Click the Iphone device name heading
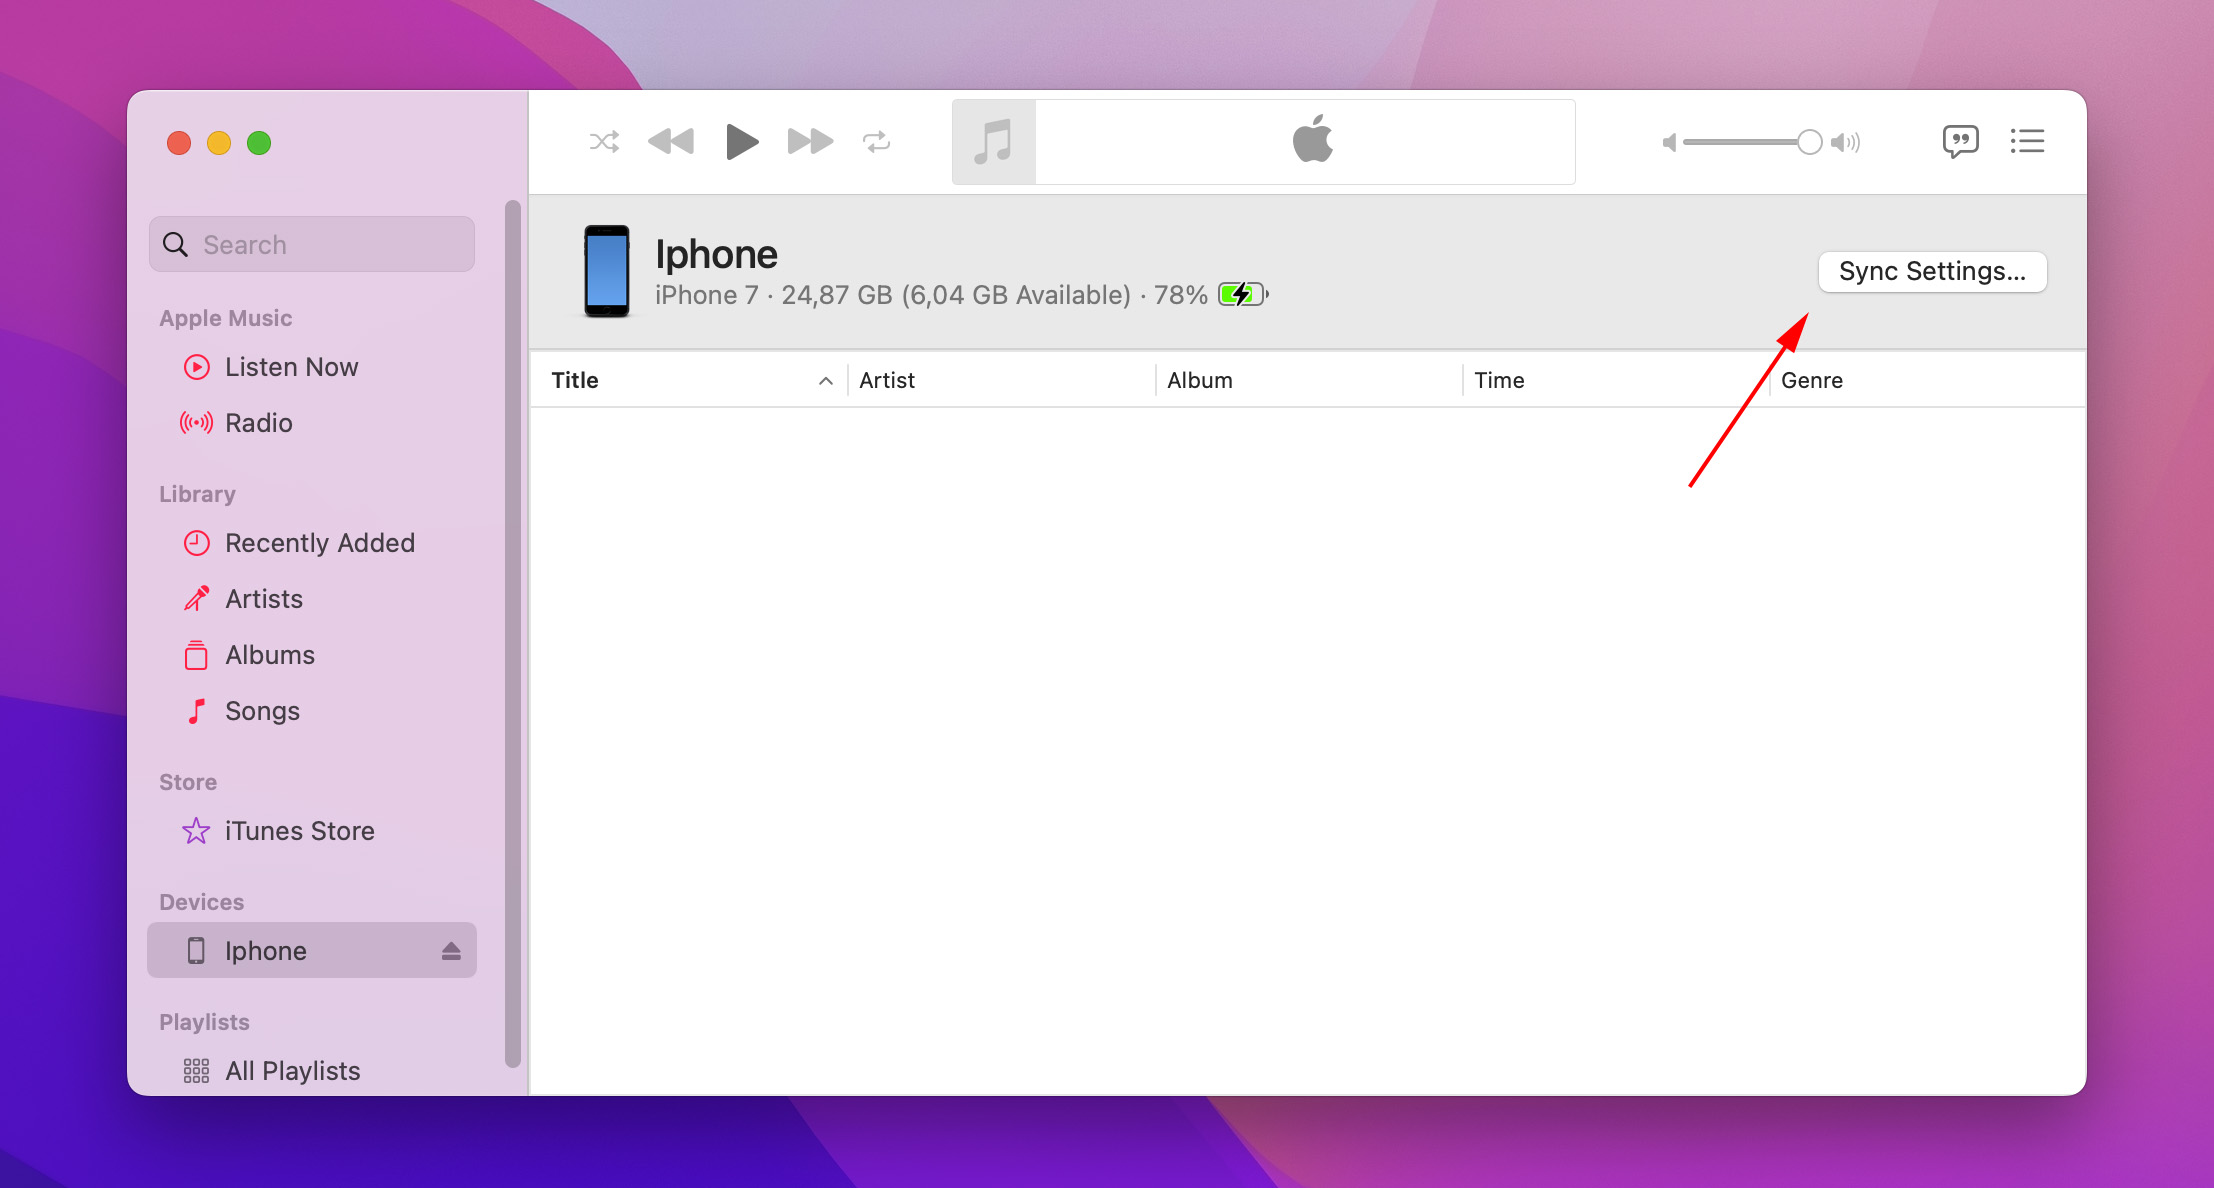Image resolution: width=2214 pixels, height=1188 pixels. [x=716, y=255]
